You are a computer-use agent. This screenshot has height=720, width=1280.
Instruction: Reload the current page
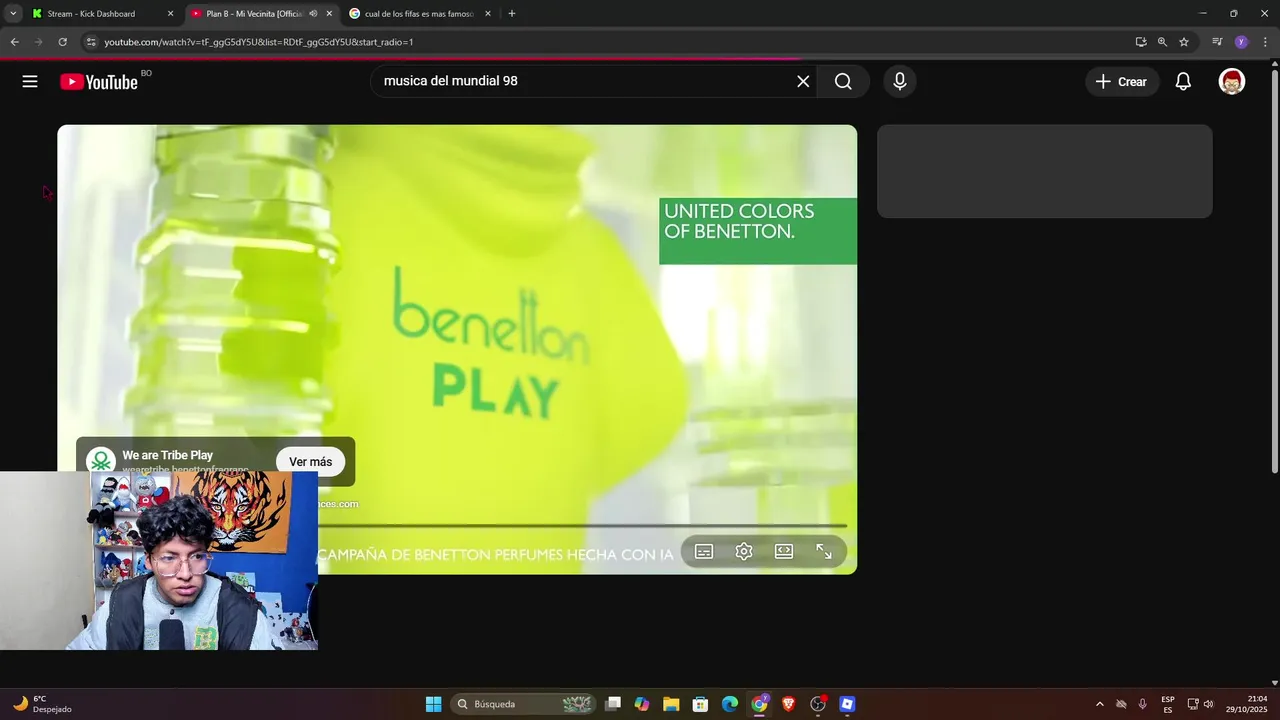point(62,42)
